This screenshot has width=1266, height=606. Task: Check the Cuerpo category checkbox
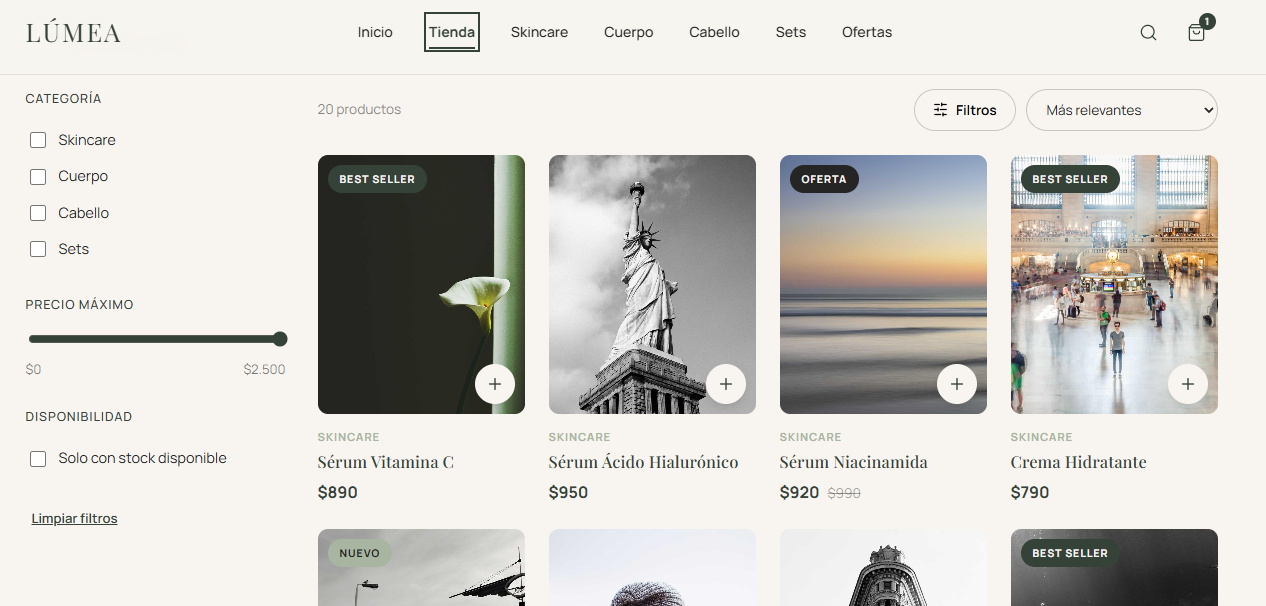38,177
